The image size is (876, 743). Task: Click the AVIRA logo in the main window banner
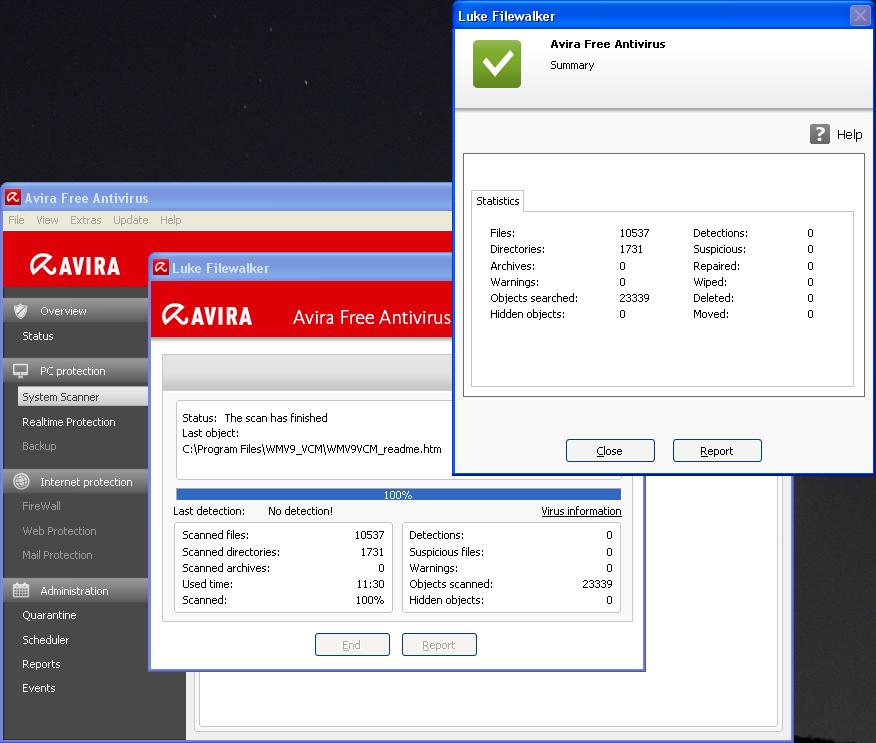click(x=75, y=265)
